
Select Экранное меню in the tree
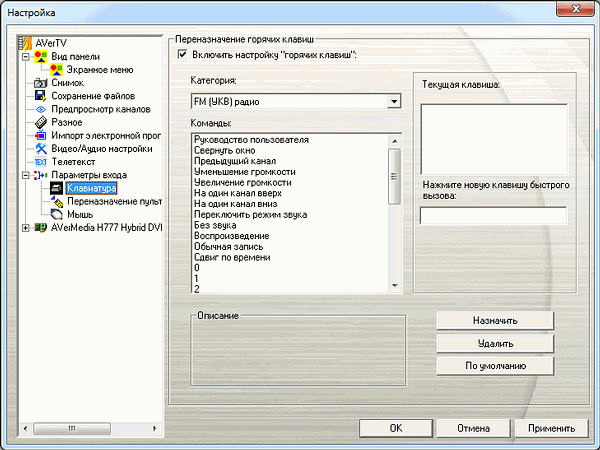pyautogui.click(x=100, y=70)
